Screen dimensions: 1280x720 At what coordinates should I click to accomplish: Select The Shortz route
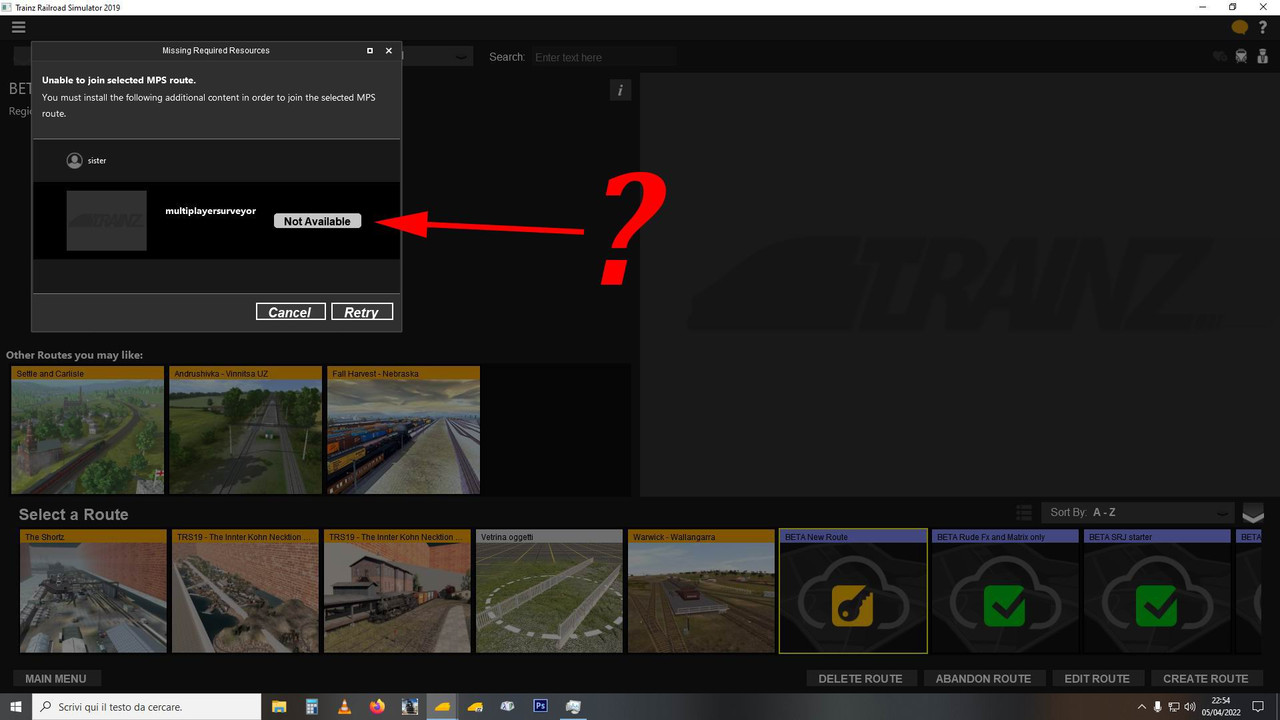[95, 591]
